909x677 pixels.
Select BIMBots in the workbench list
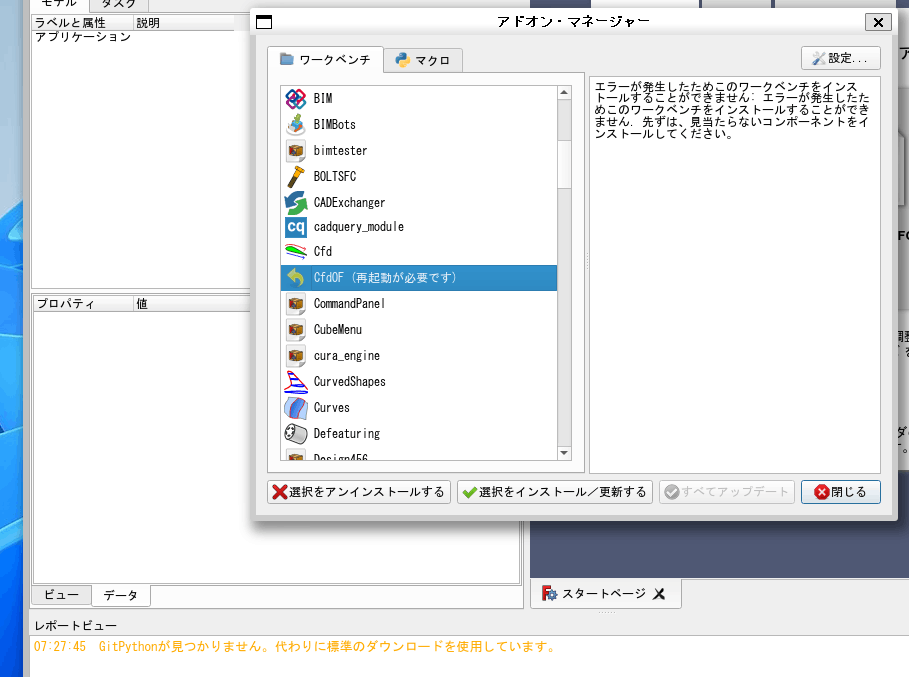[419, 125]
